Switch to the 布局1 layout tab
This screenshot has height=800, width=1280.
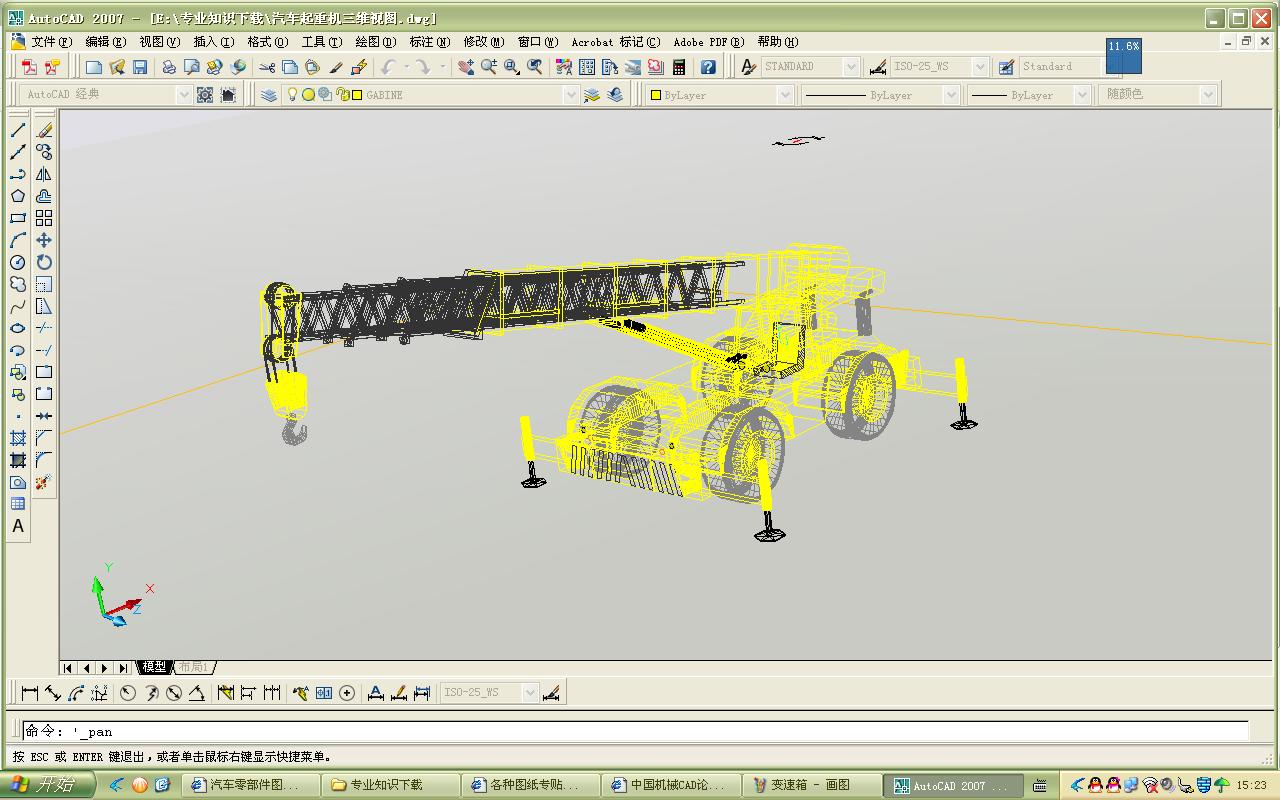(x=194, y=667)
